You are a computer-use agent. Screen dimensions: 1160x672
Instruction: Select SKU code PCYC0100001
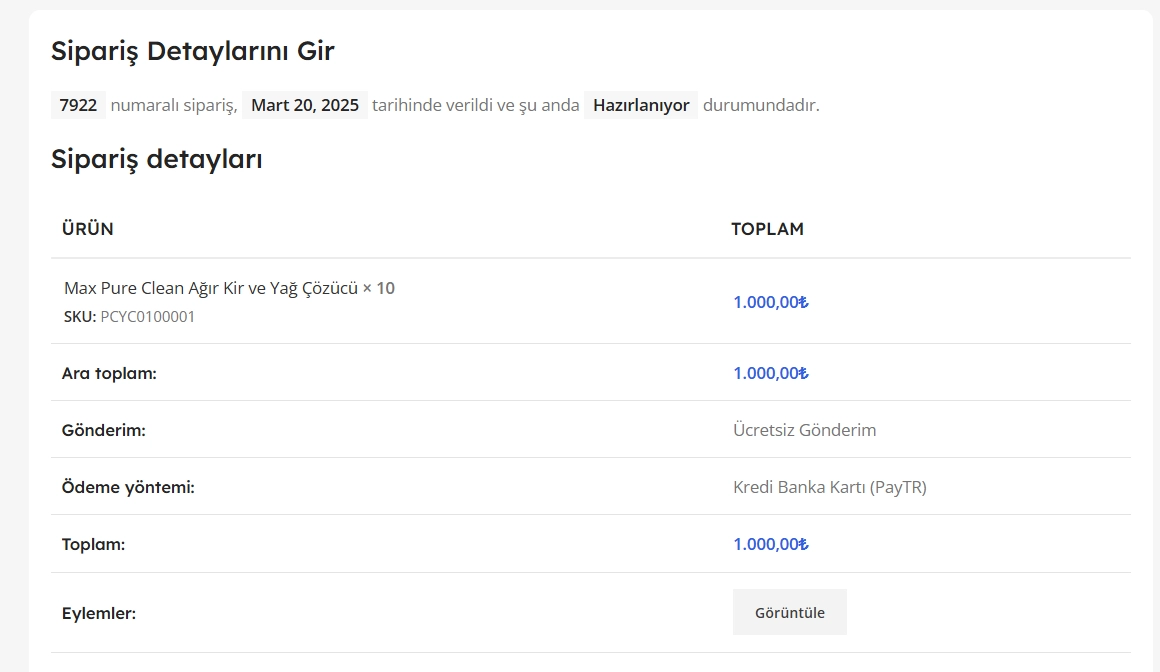(x=148, y=317)
